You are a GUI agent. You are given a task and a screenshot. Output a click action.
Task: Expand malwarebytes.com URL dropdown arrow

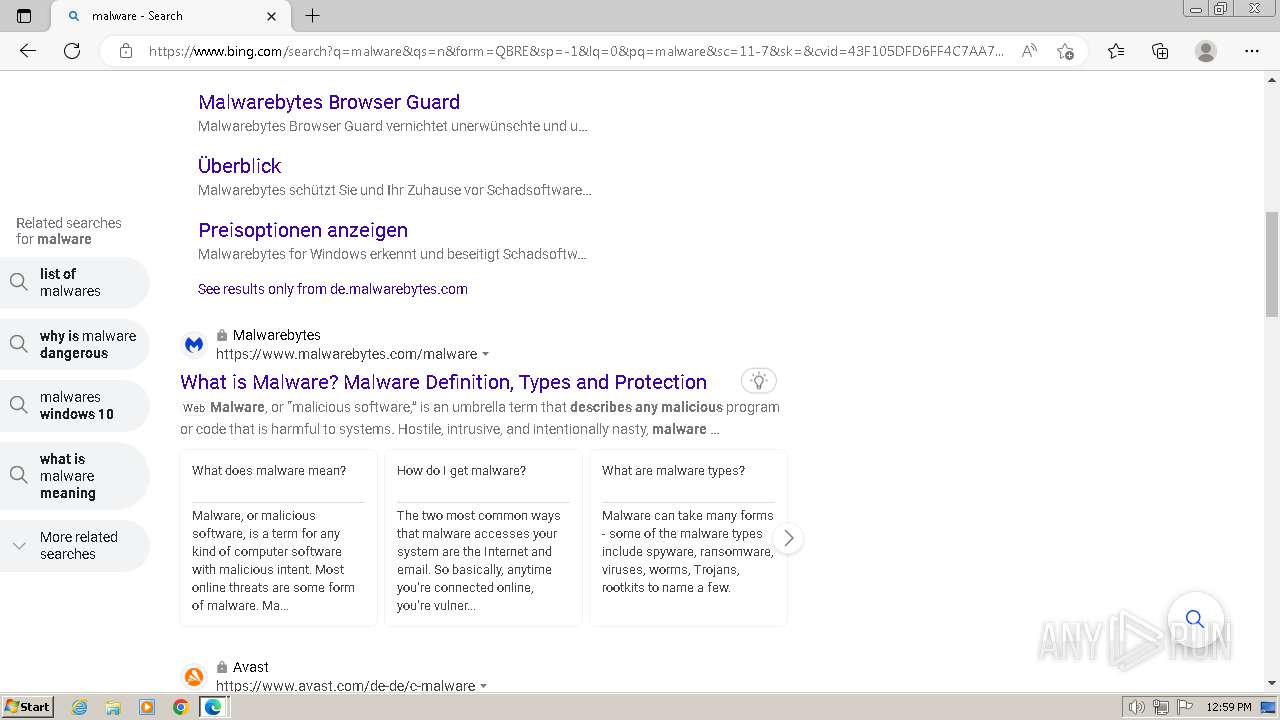(486, 354)
